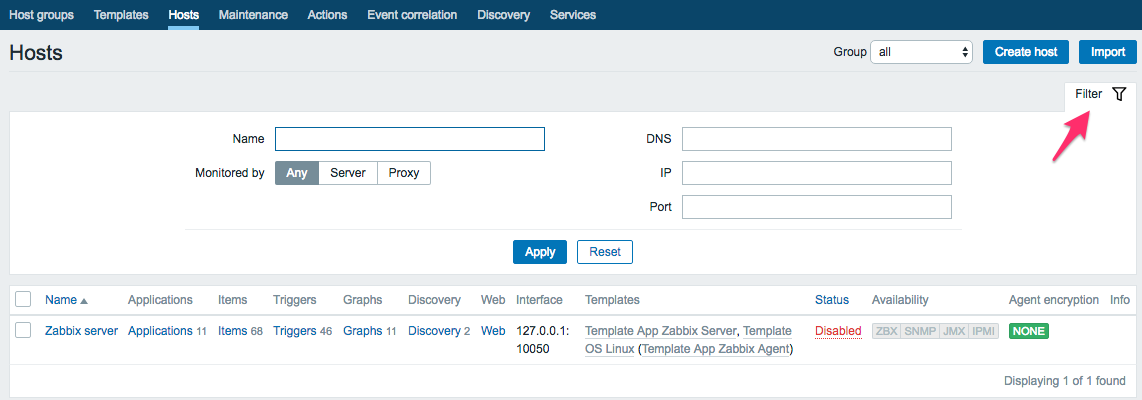Click the ZBX availability indicator
Screen dimensions: 1142x400
[x=886, y=331]
